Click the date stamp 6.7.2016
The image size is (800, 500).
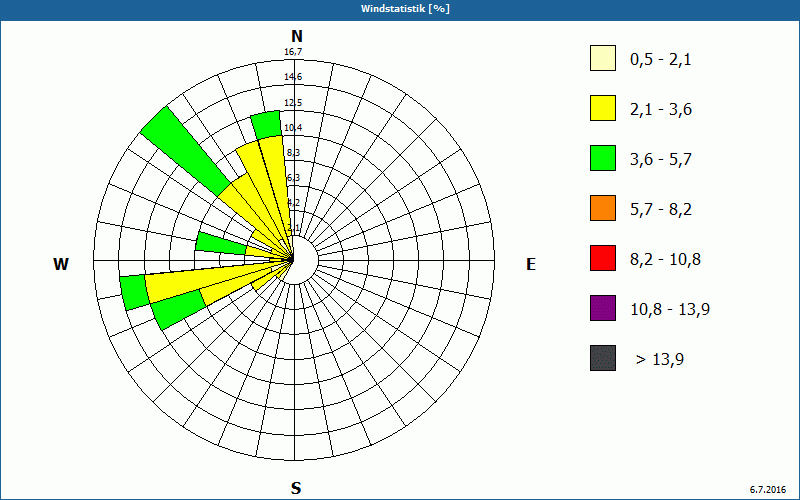point(768,489)
